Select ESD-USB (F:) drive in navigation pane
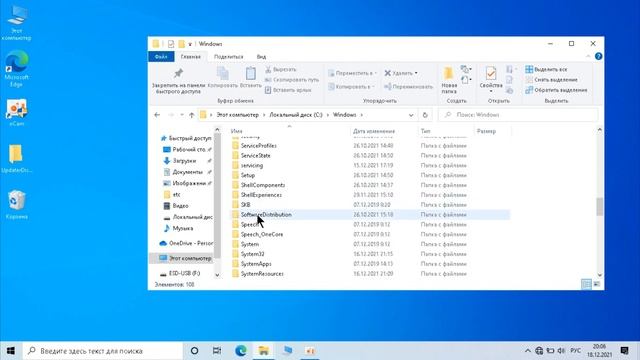This screenshot has height=360, width=640. point(180,273)
